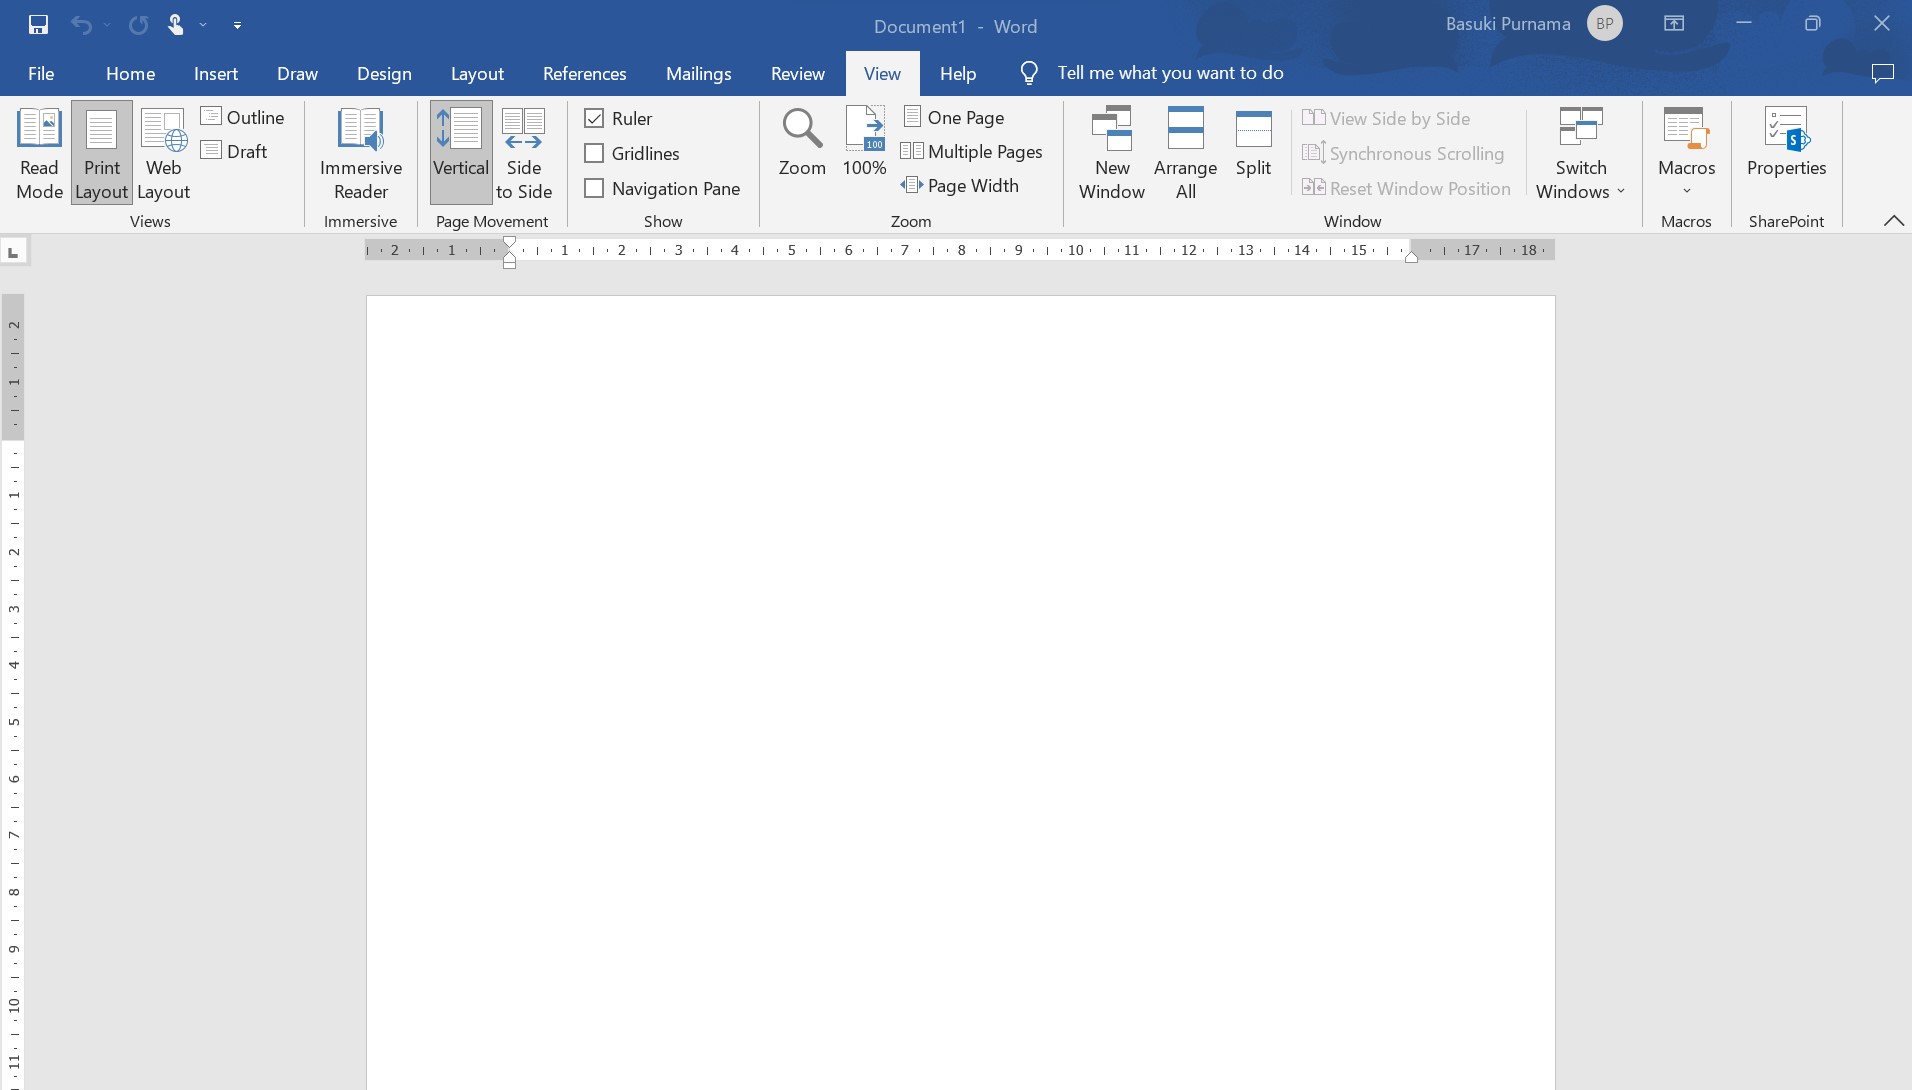Open the Macros dropdown menu
This screenshot has height=1090, width=1912.
(x=1686, y=153)
